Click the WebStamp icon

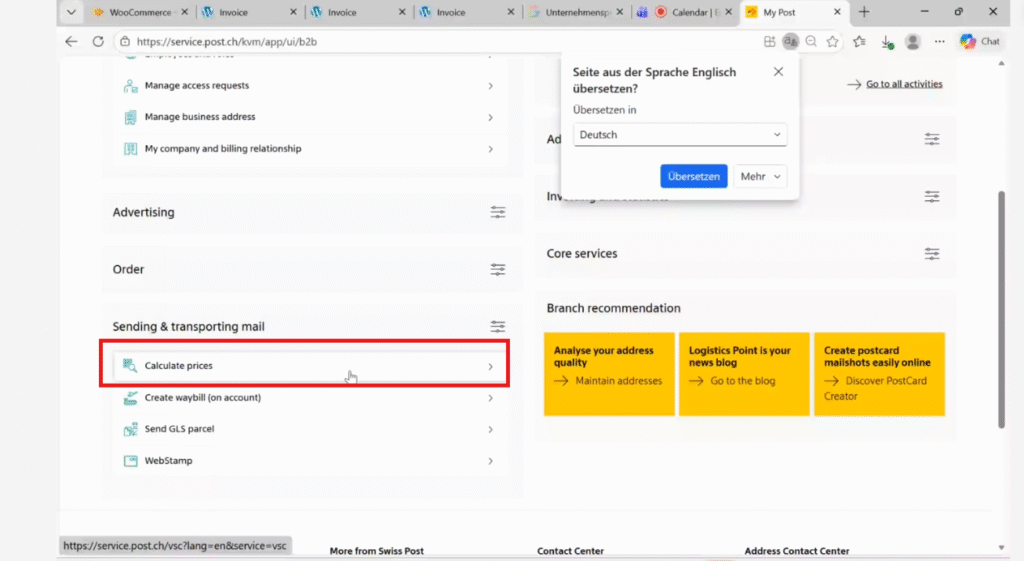[130, 461]
